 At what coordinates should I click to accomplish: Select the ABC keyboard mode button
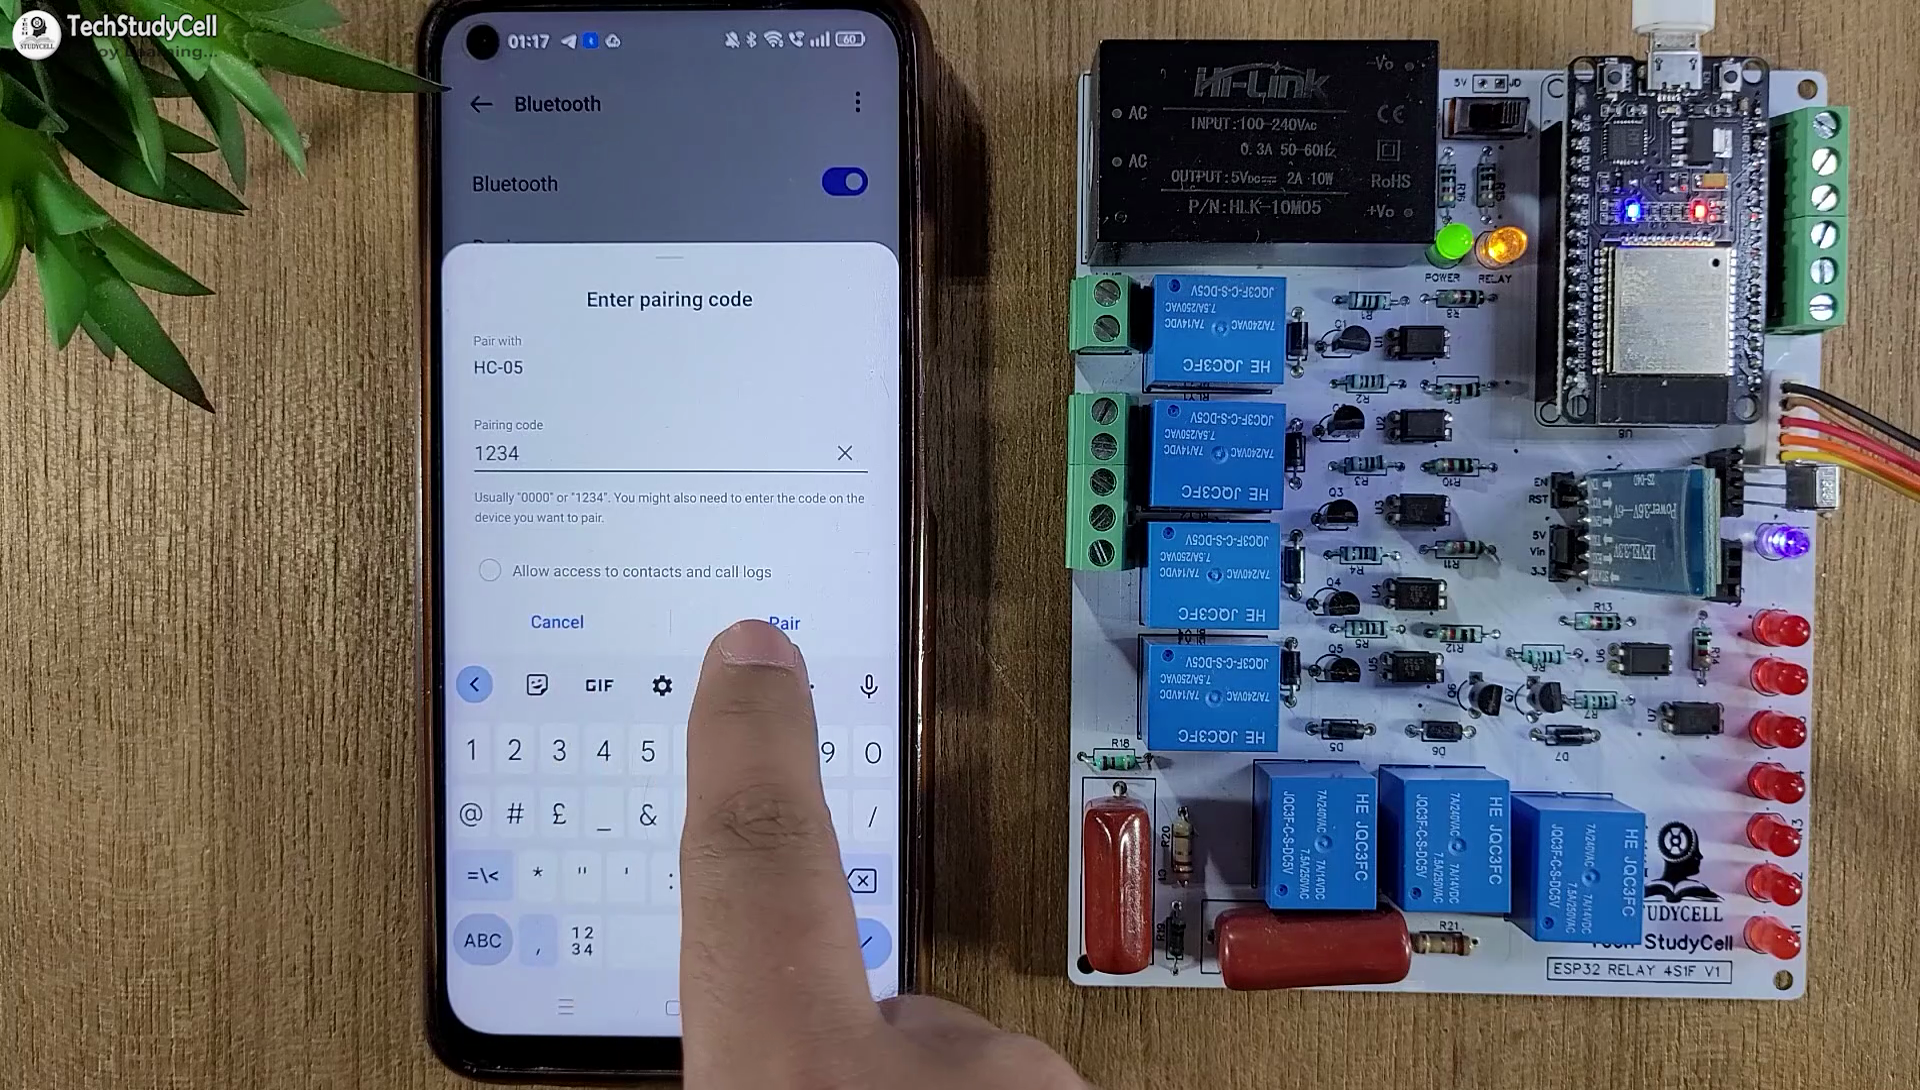click(x=481, y=940)
